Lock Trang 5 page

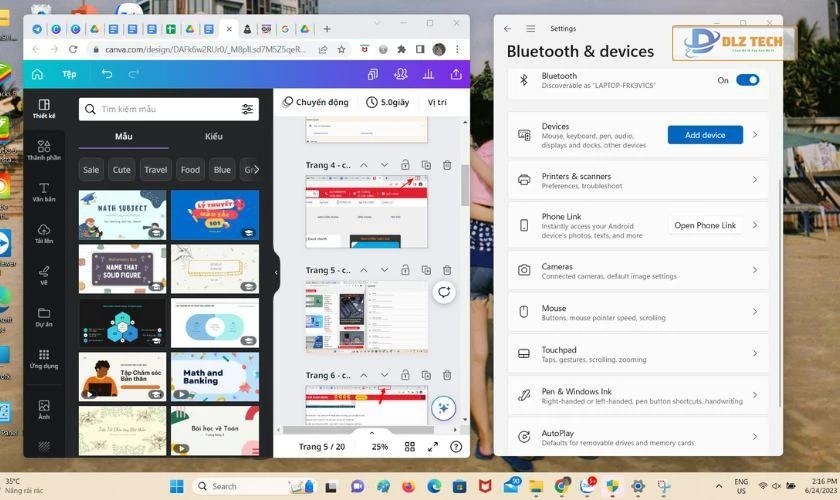coord(406,270)
